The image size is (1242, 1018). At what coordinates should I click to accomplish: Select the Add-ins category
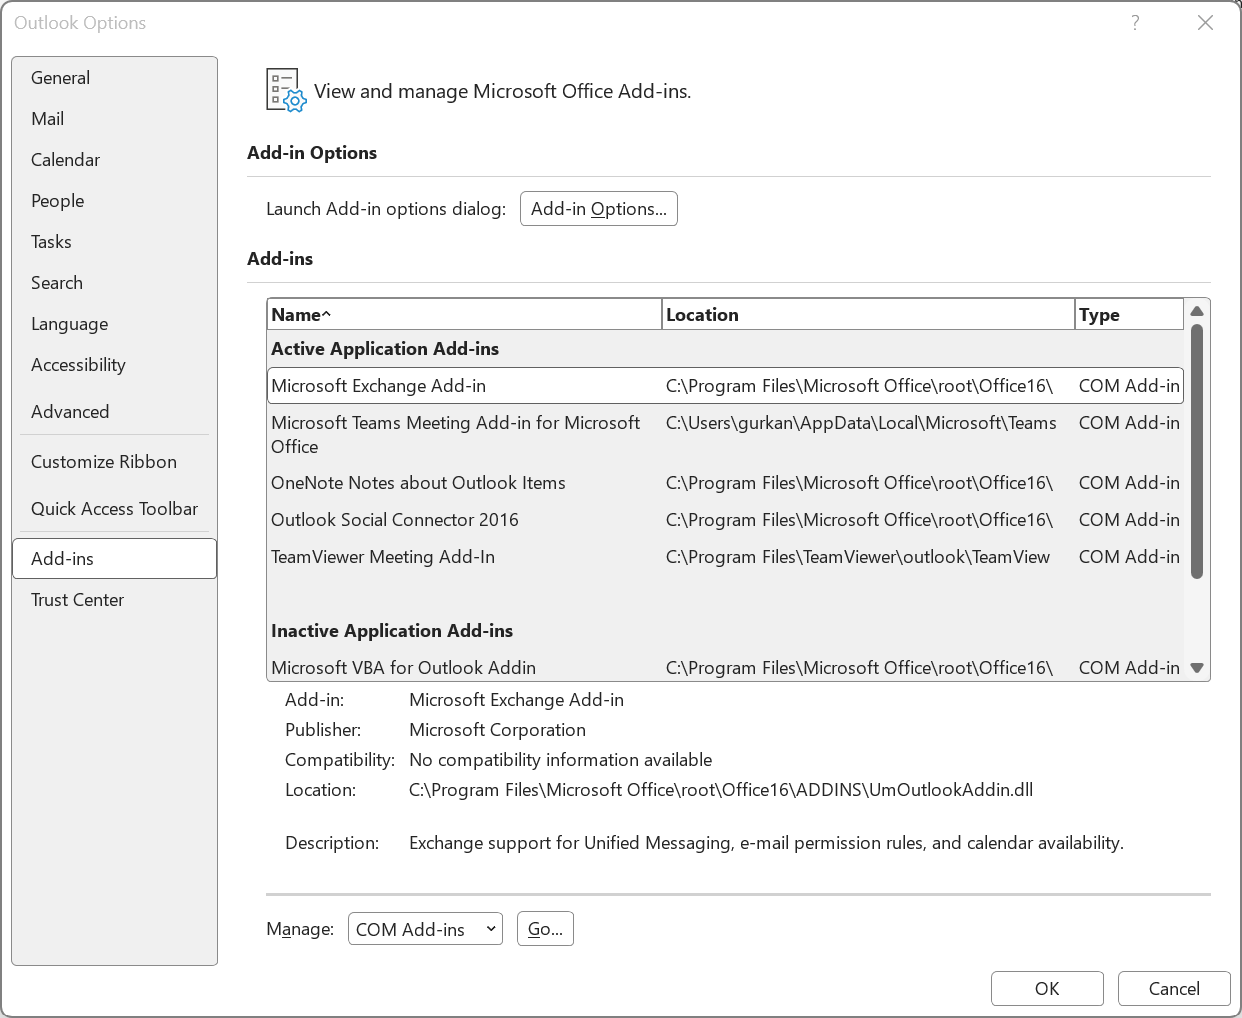114,559
